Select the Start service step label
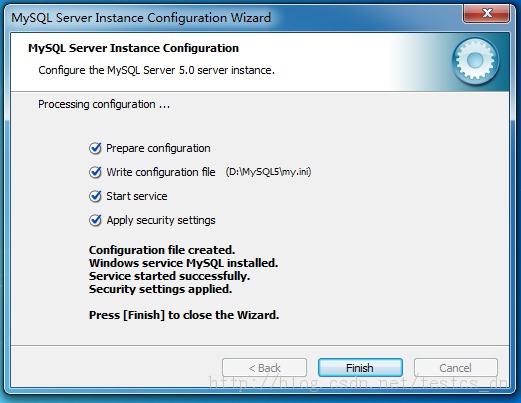 pyautogui.click(x=137, y=196)
